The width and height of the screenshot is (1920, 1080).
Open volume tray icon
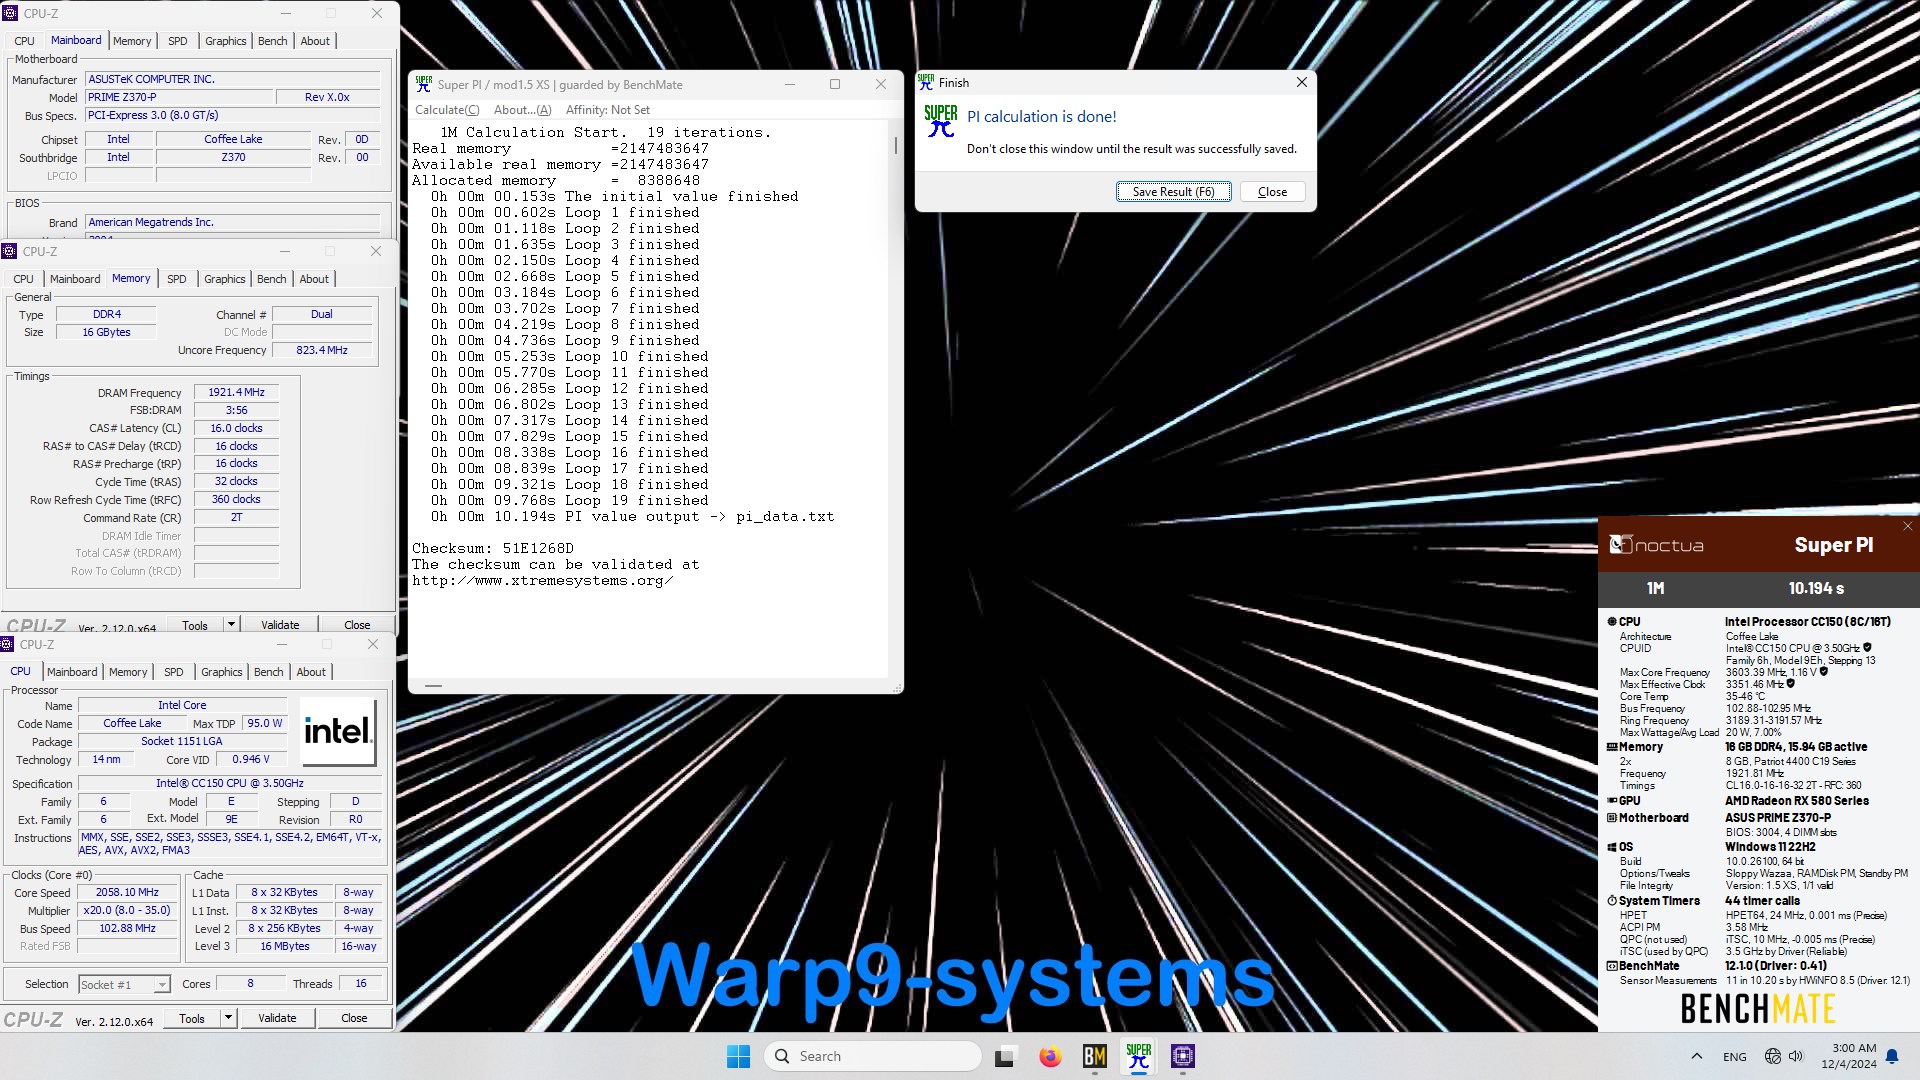coord(1796,1056)
